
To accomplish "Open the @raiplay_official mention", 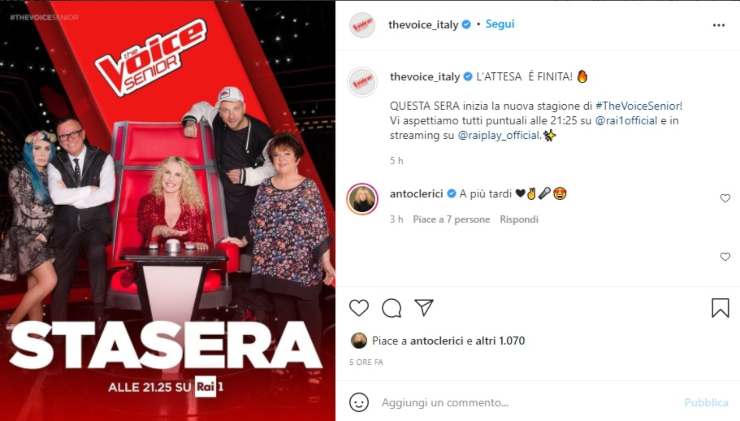I will click(x=499, y=135).
